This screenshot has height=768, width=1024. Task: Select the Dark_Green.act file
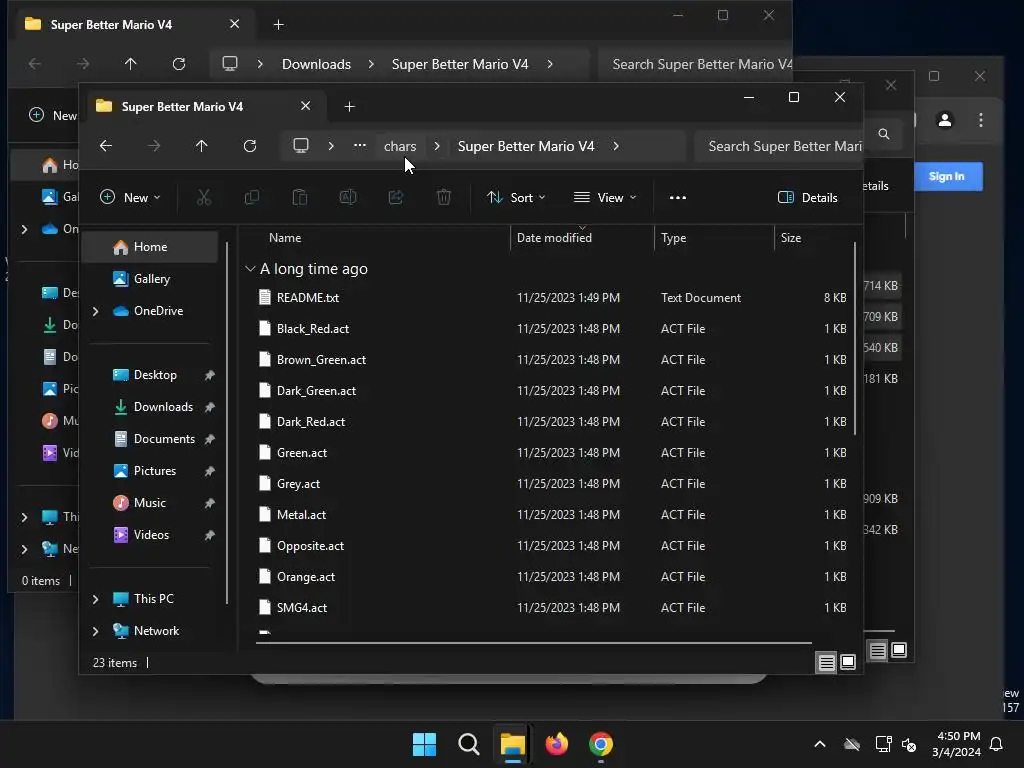pos(552,391)
